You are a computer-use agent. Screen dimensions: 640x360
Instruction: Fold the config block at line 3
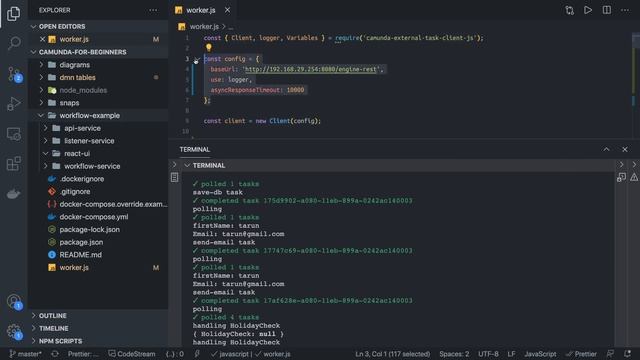(196, 60)
